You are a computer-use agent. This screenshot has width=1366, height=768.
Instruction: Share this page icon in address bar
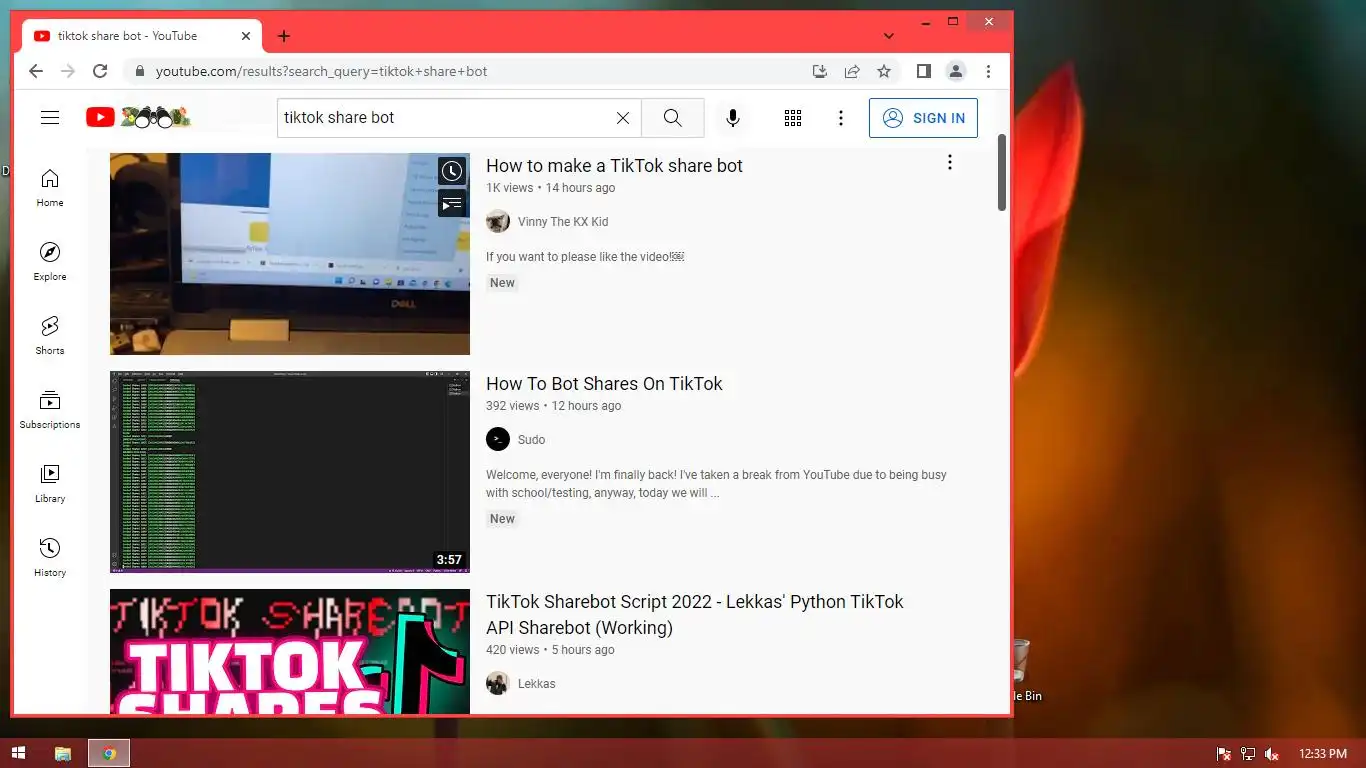(852, 71)
